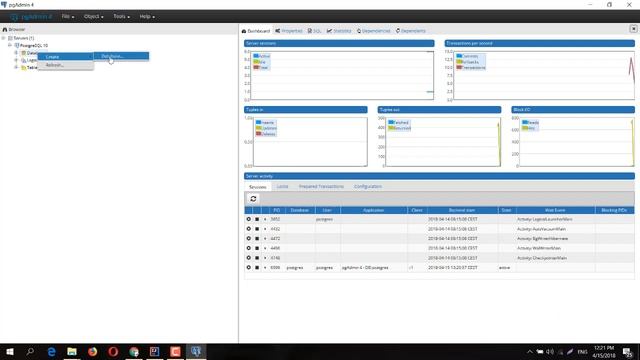
Task: Refresh the server activity sessions list
Action: click(253, 199)
